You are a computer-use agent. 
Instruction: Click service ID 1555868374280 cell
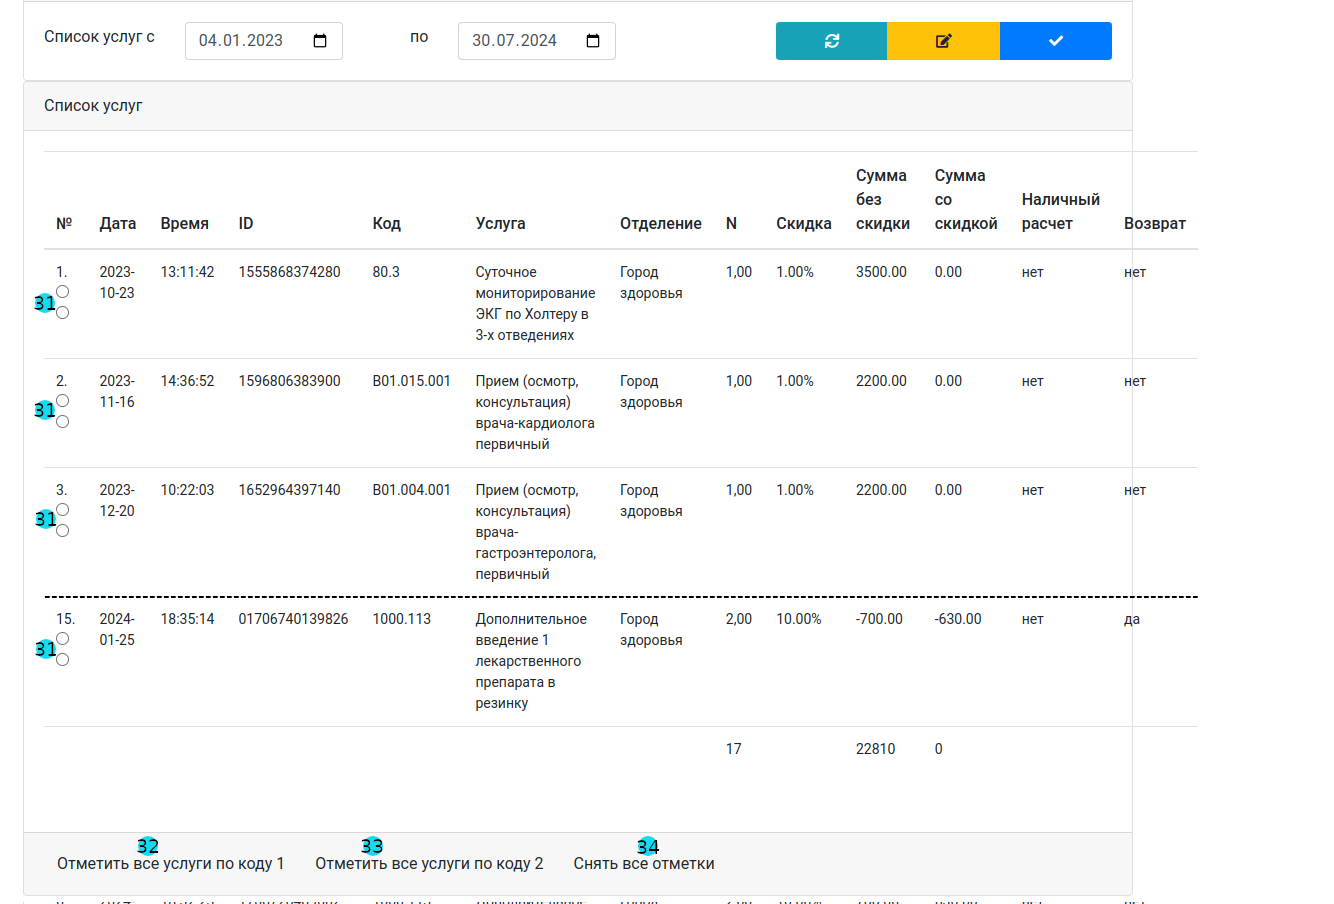pos(289,272)
